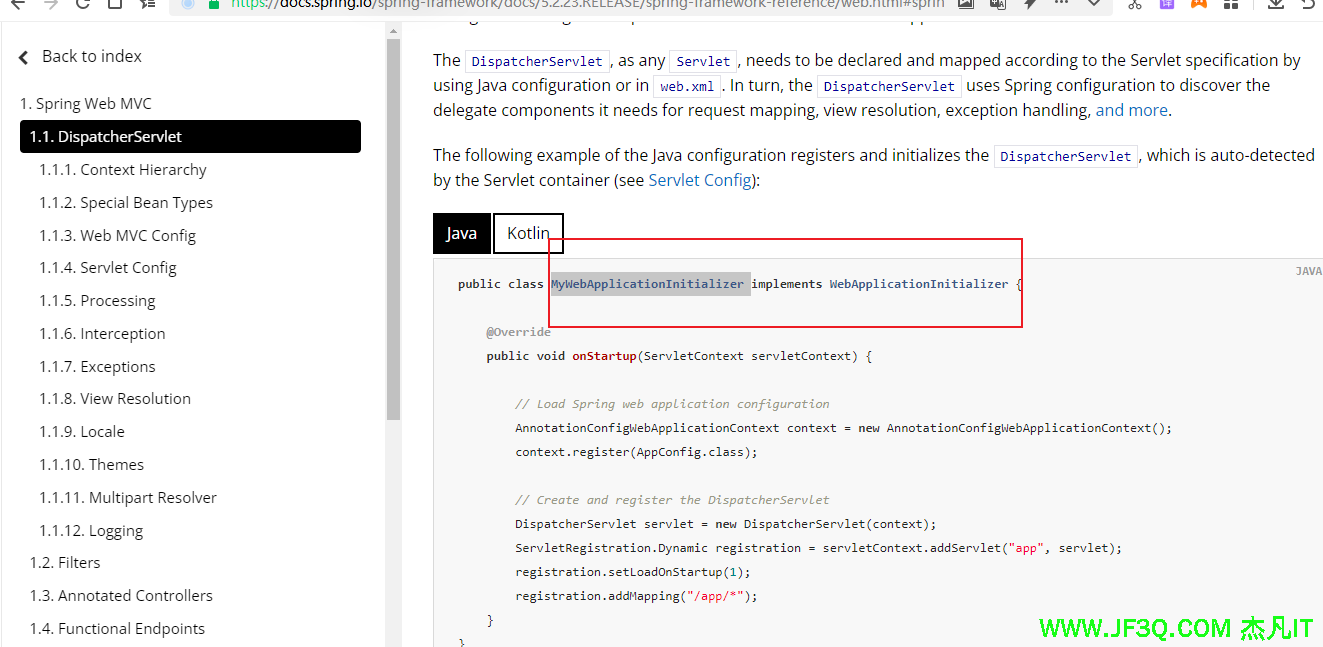The width and height of the screenshot is (1323, 647).
Task: Click the green padlock security icon
Action: click(x=213, y=4)
